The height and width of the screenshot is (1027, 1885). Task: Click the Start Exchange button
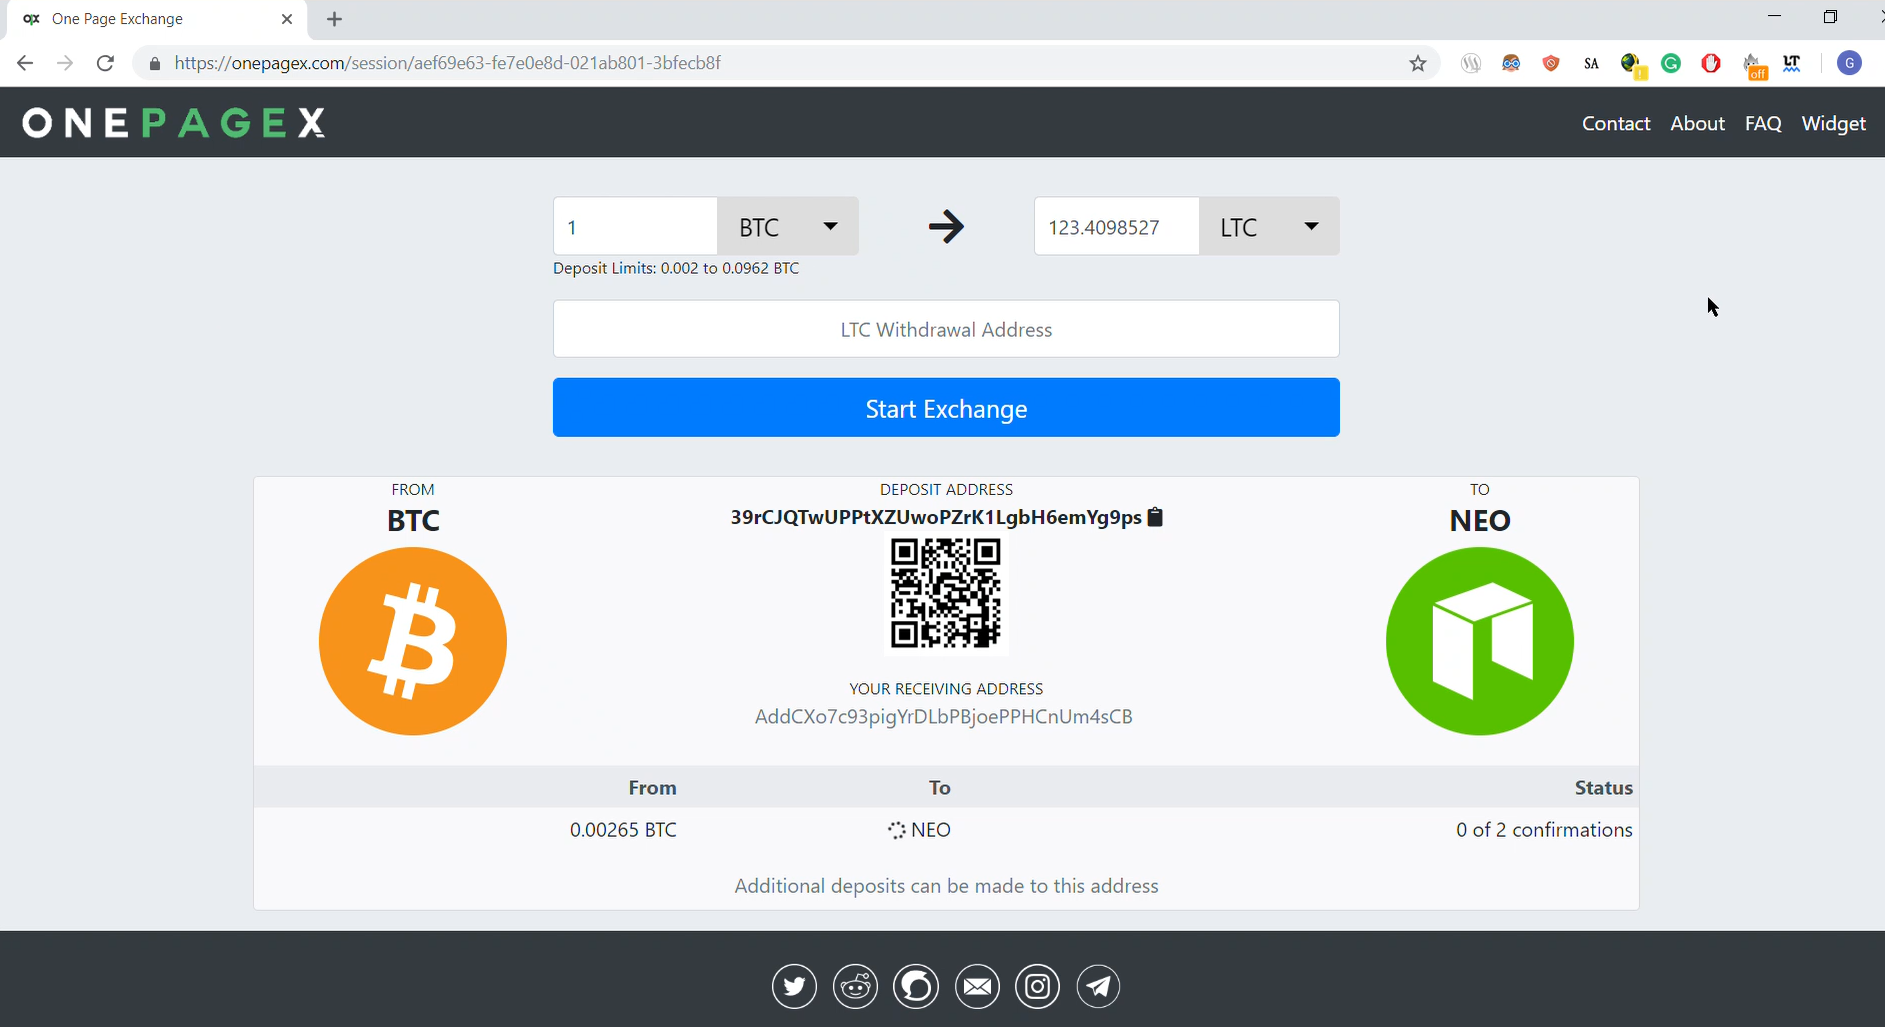[946, 407]
